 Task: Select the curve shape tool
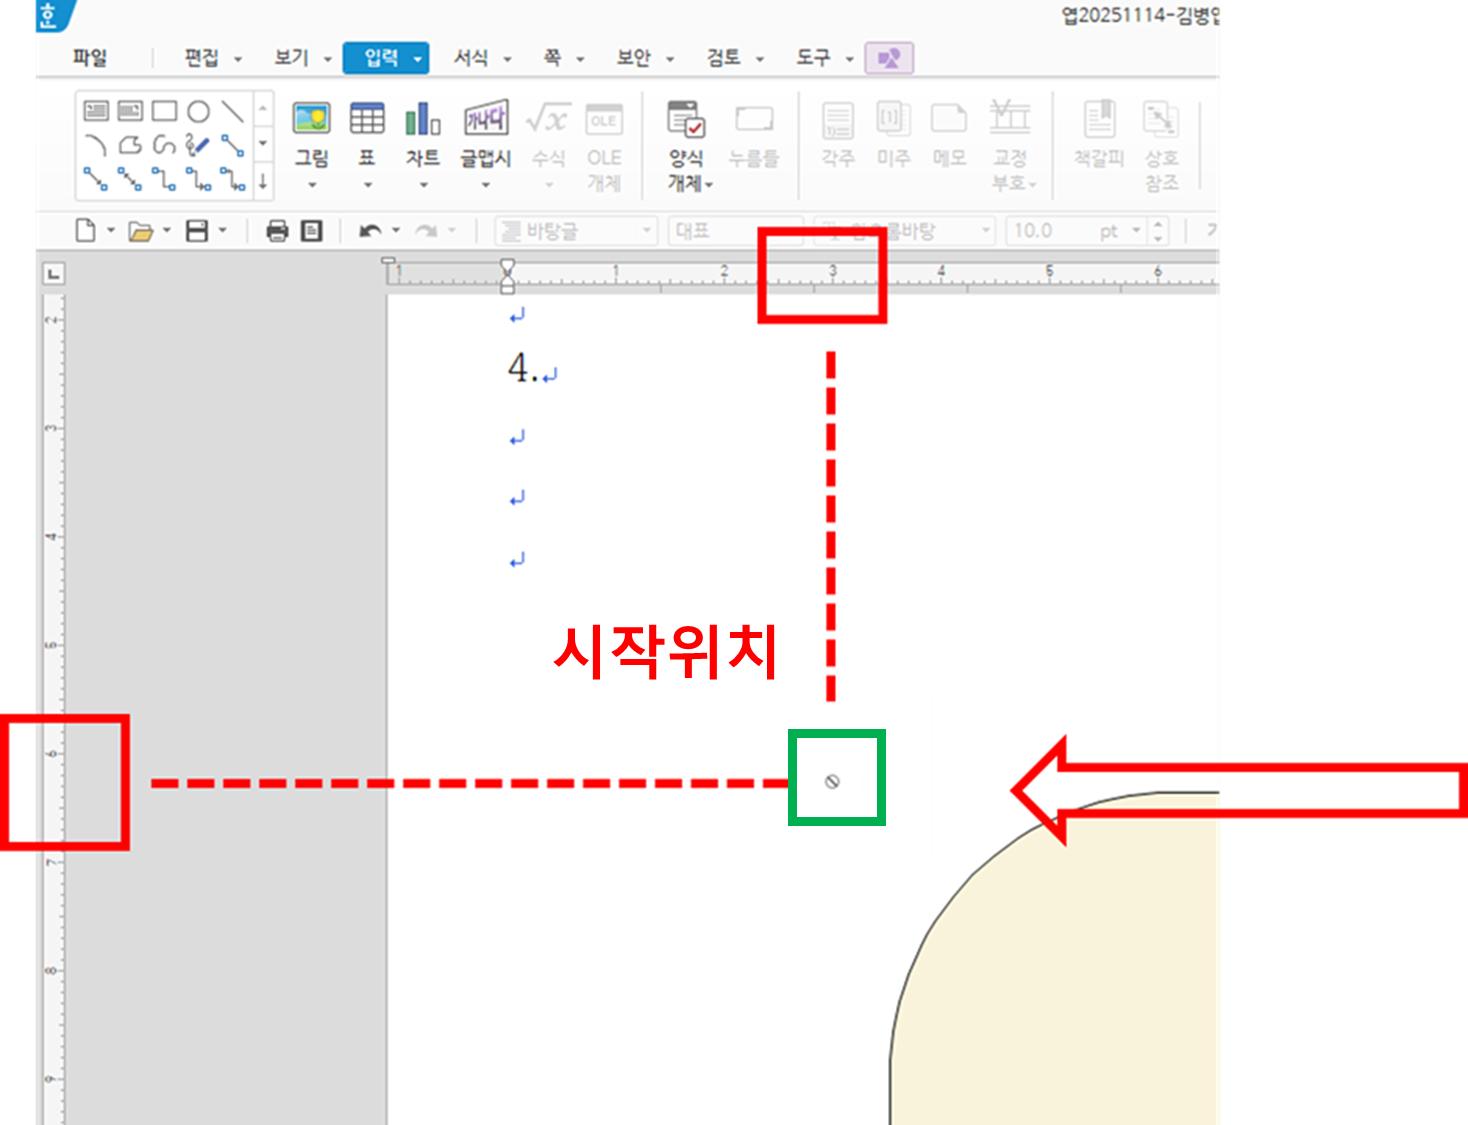click(164, 145)
